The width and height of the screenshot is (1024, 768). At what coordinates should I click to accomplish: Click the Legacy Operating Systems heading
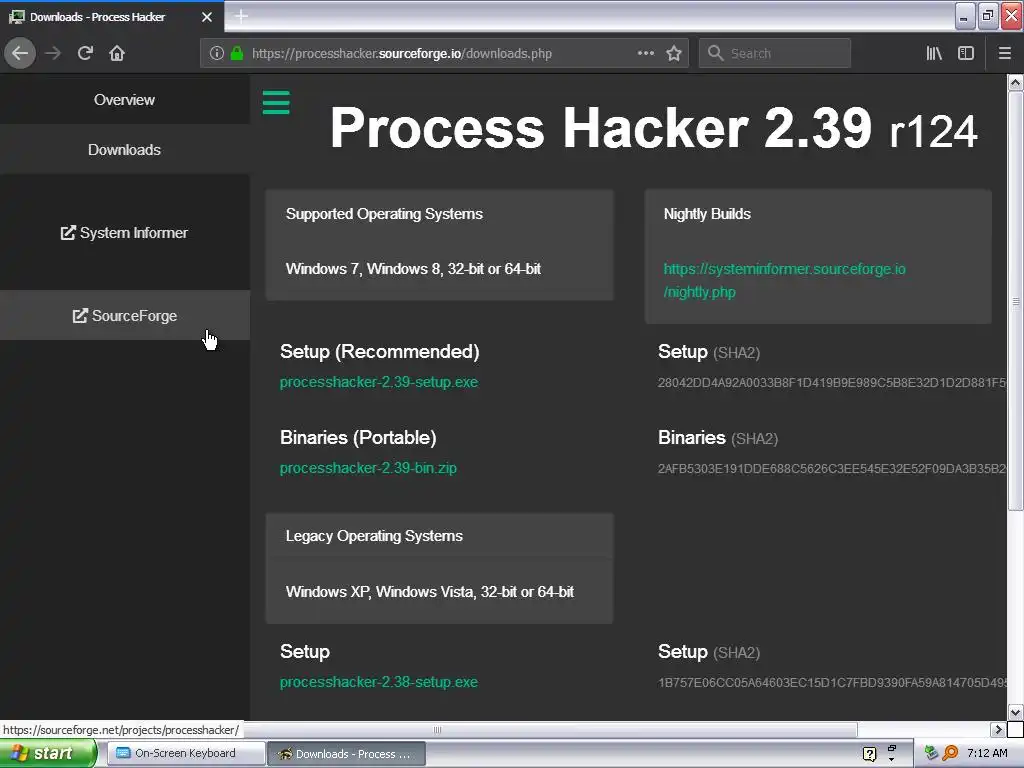click(374, 536)
